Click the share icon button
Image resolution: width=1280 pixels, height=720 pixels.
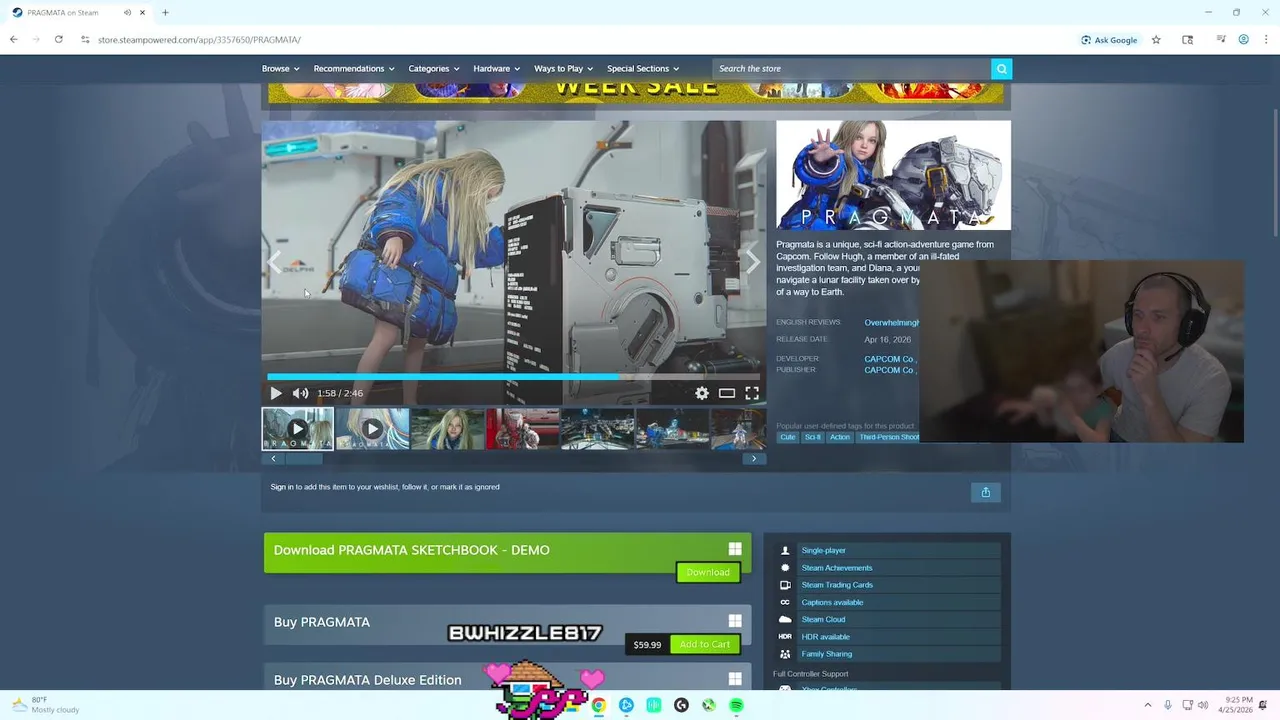point(985,492)
